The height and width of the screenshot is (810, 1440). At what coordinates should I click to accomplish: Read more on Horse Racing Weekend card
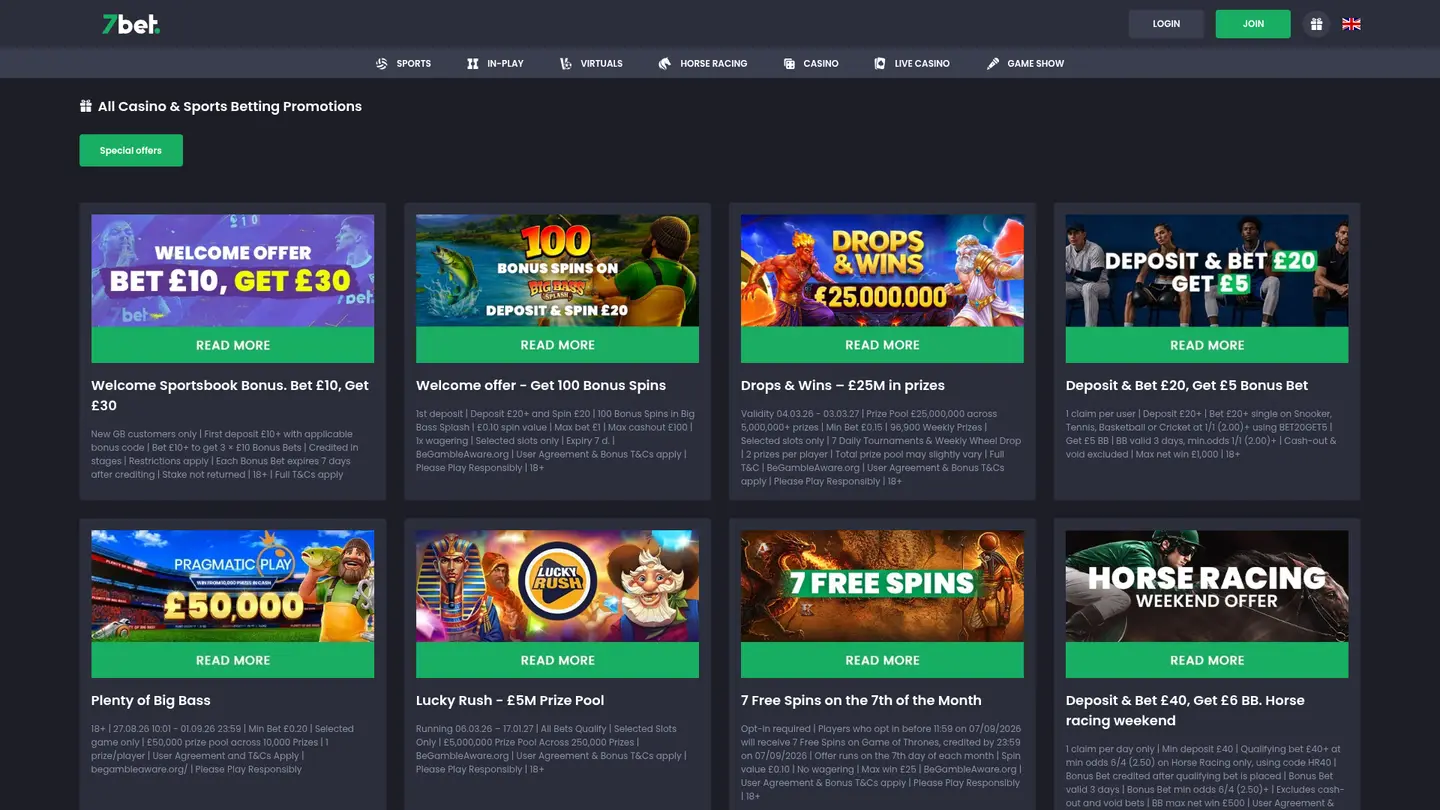point(1207,660)
